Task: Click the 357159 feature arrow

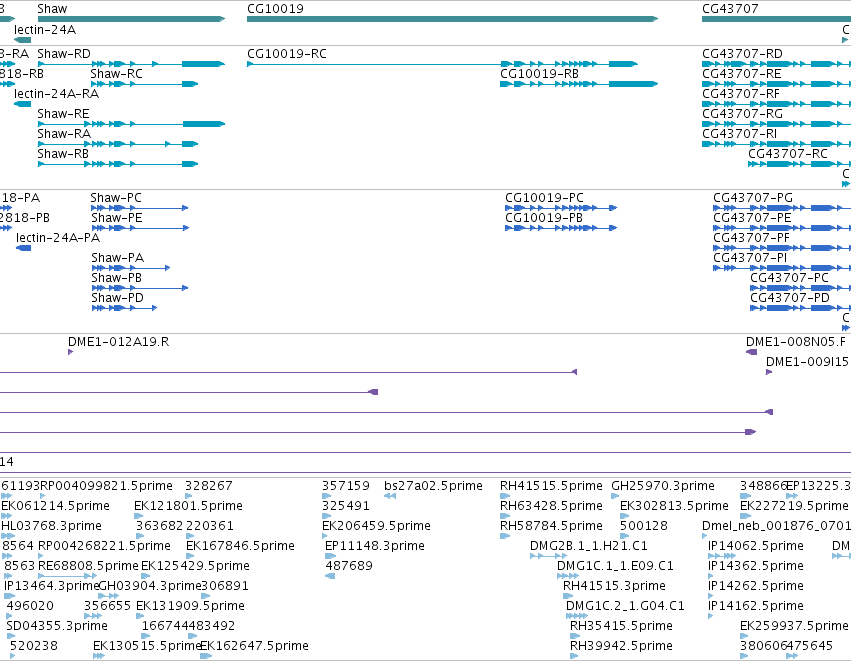Action: point(326,495)
